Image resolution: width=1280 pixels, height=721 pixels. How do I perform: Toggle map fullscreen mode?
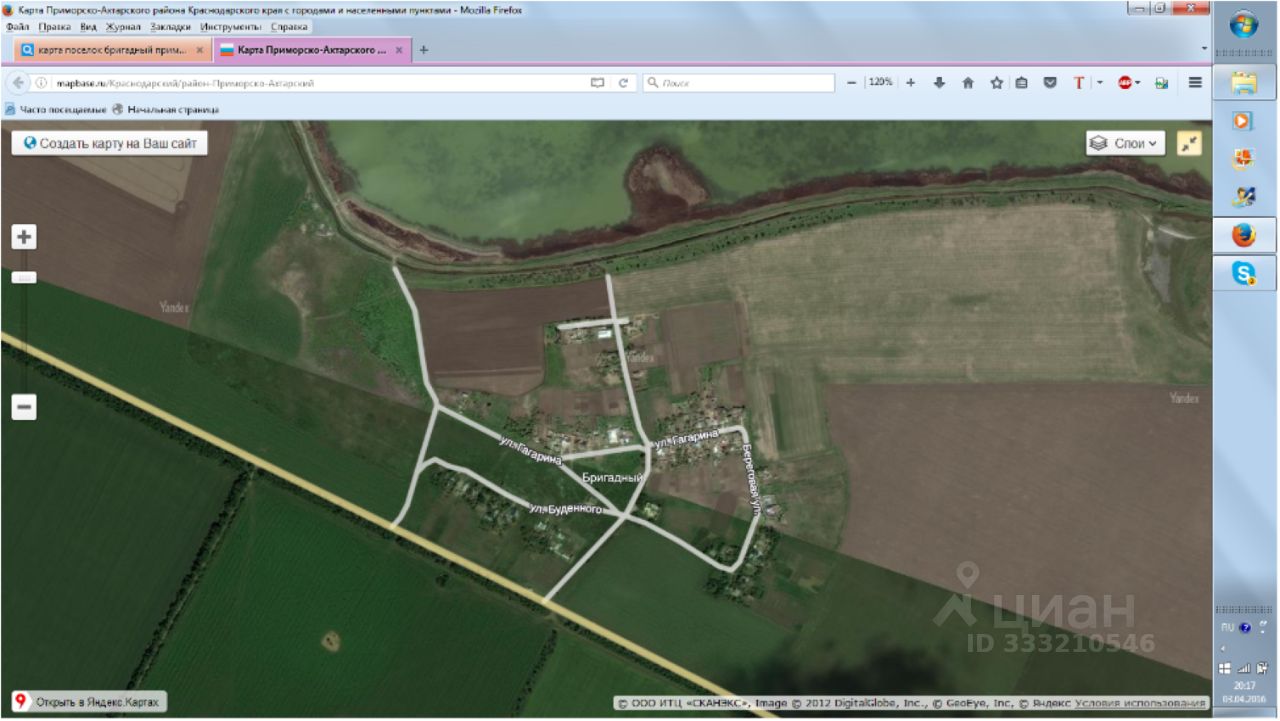point(1190,143)
